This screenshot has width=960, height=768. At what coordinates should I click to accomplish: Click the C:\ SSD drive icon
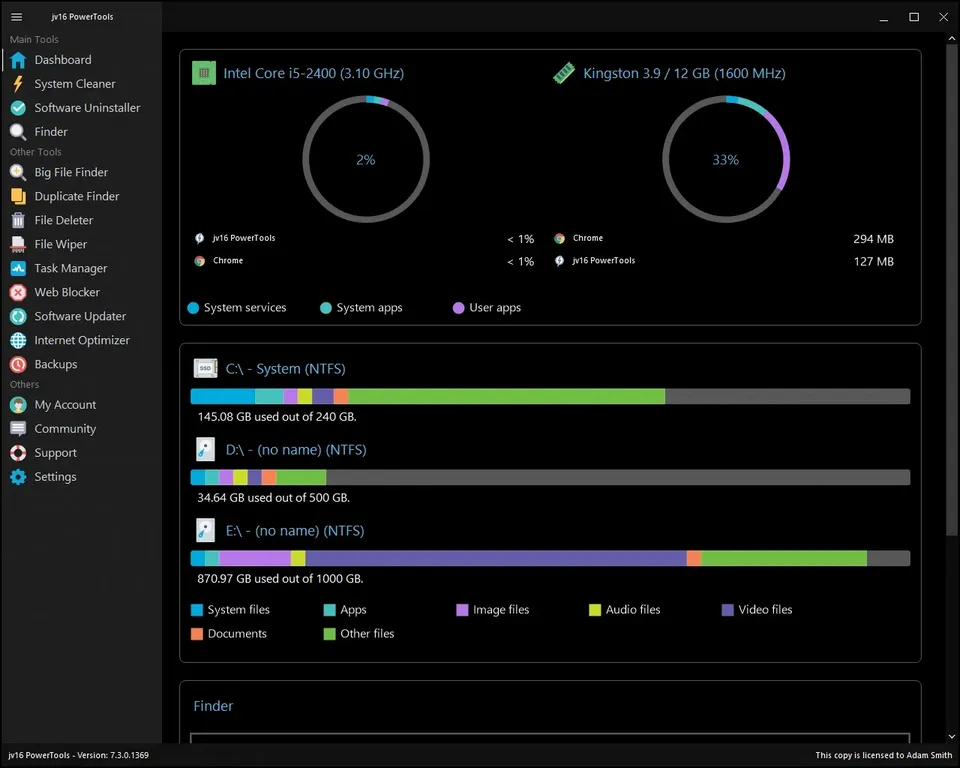click(205, 369)
